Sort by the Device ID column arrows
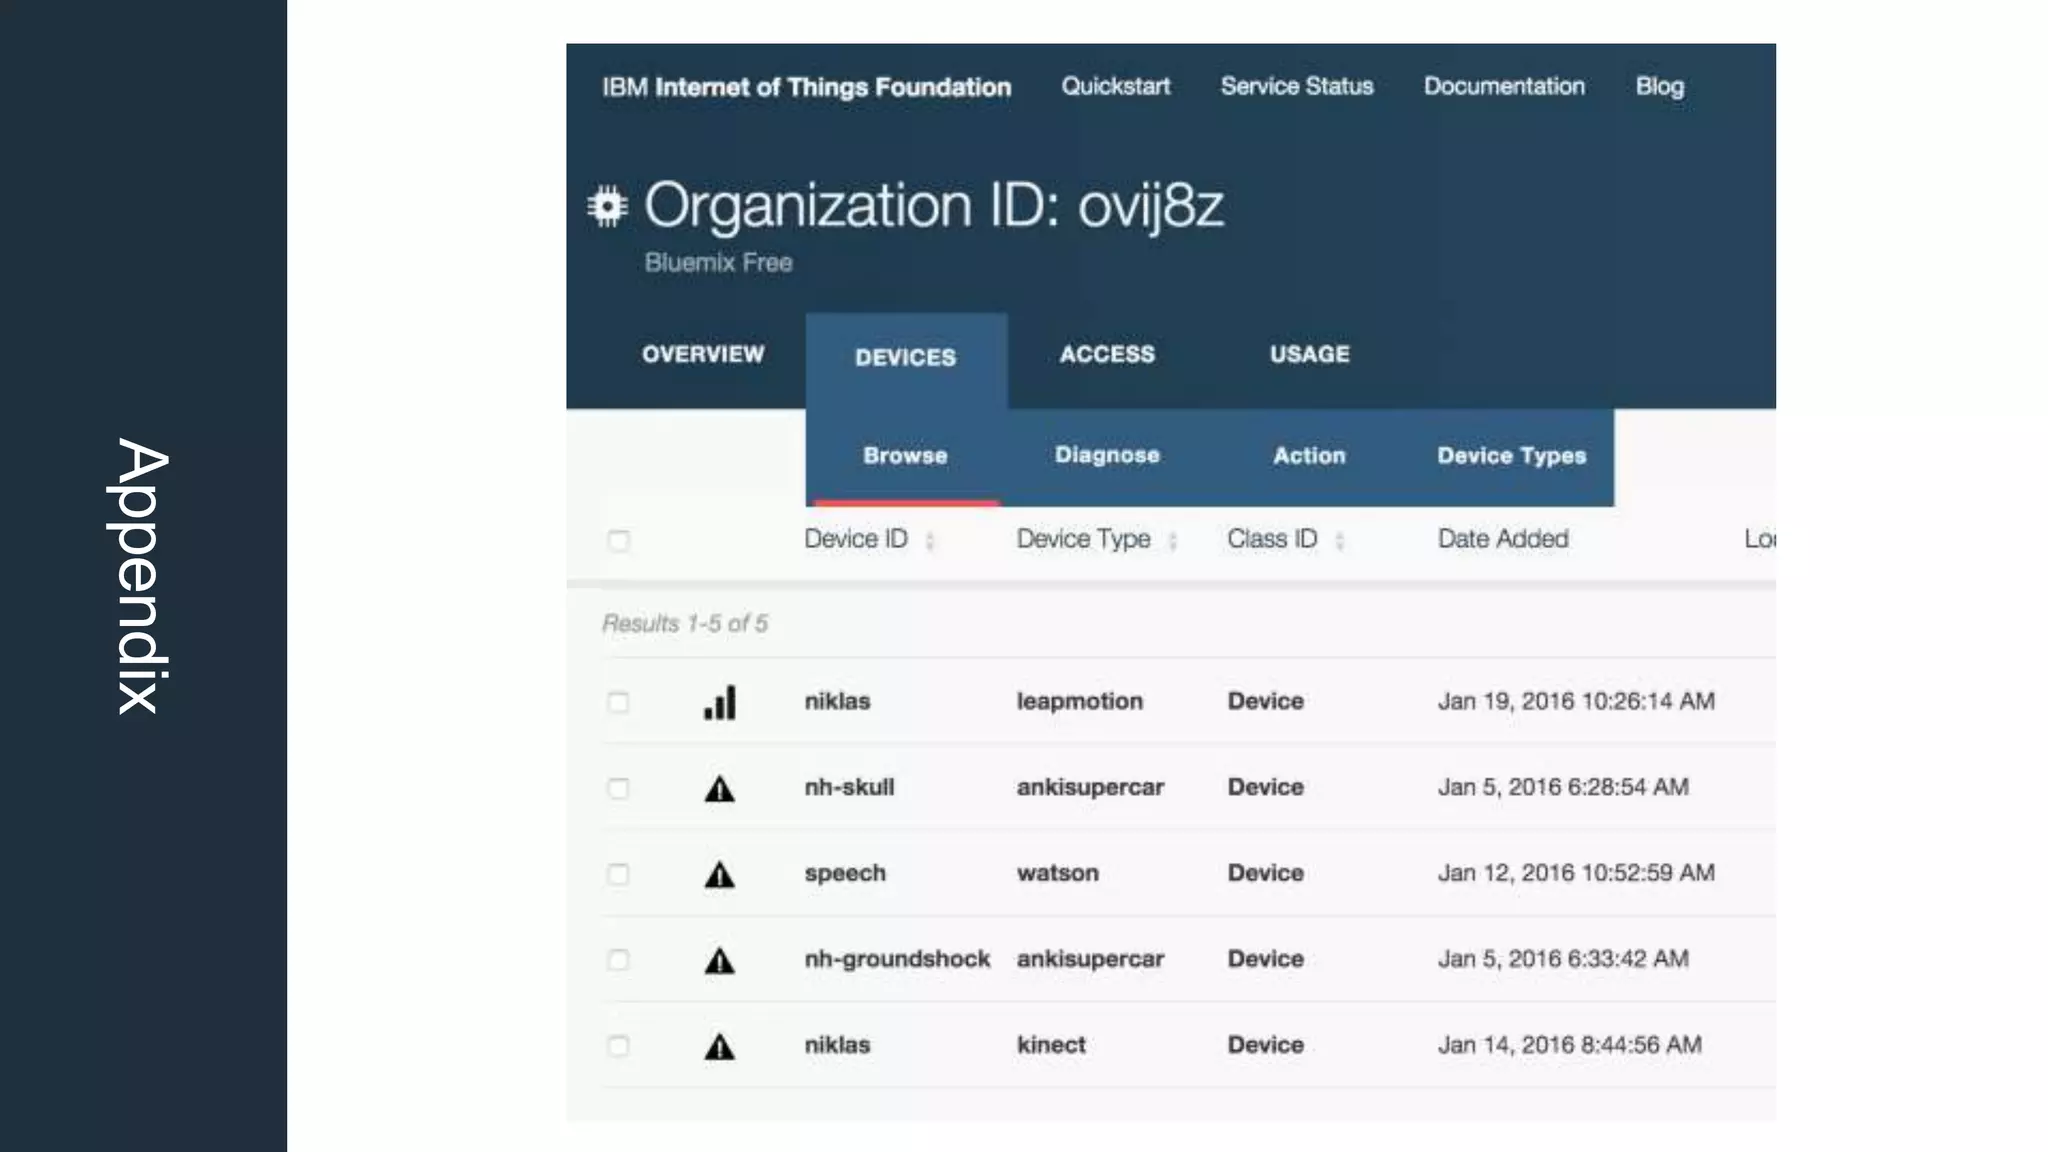2048x1152 pixels. click(x=930, y=541)
